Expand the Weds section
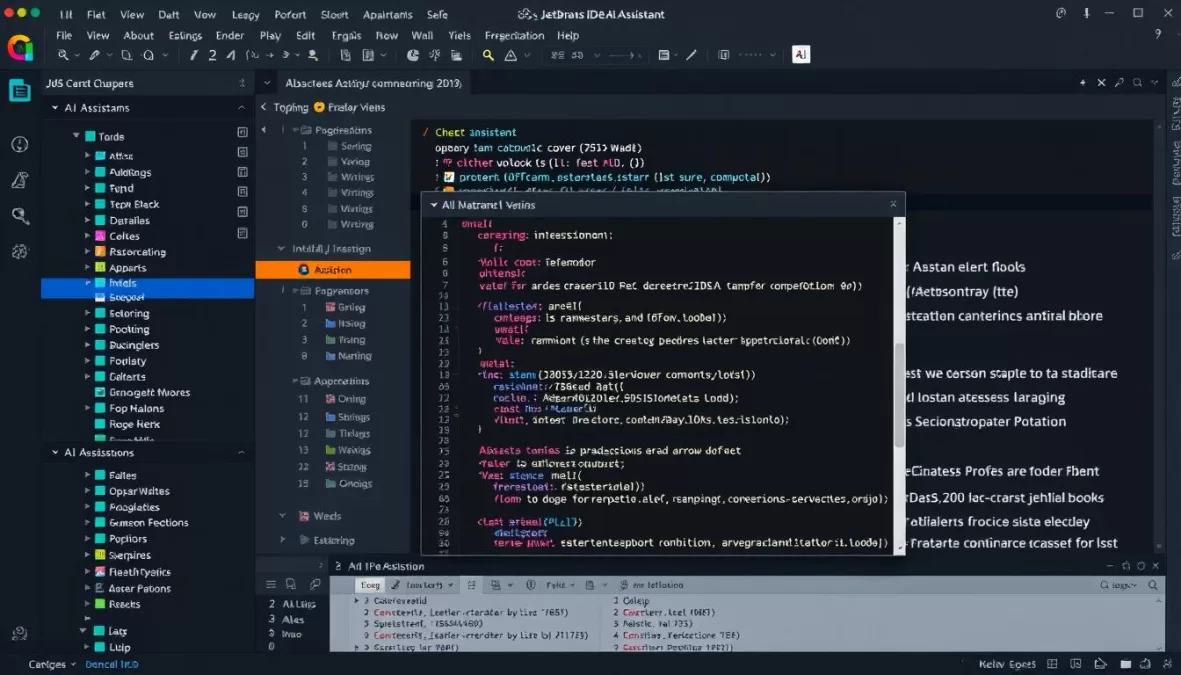The width and height of the screenshot is (1181, 675). pos(282,515)
